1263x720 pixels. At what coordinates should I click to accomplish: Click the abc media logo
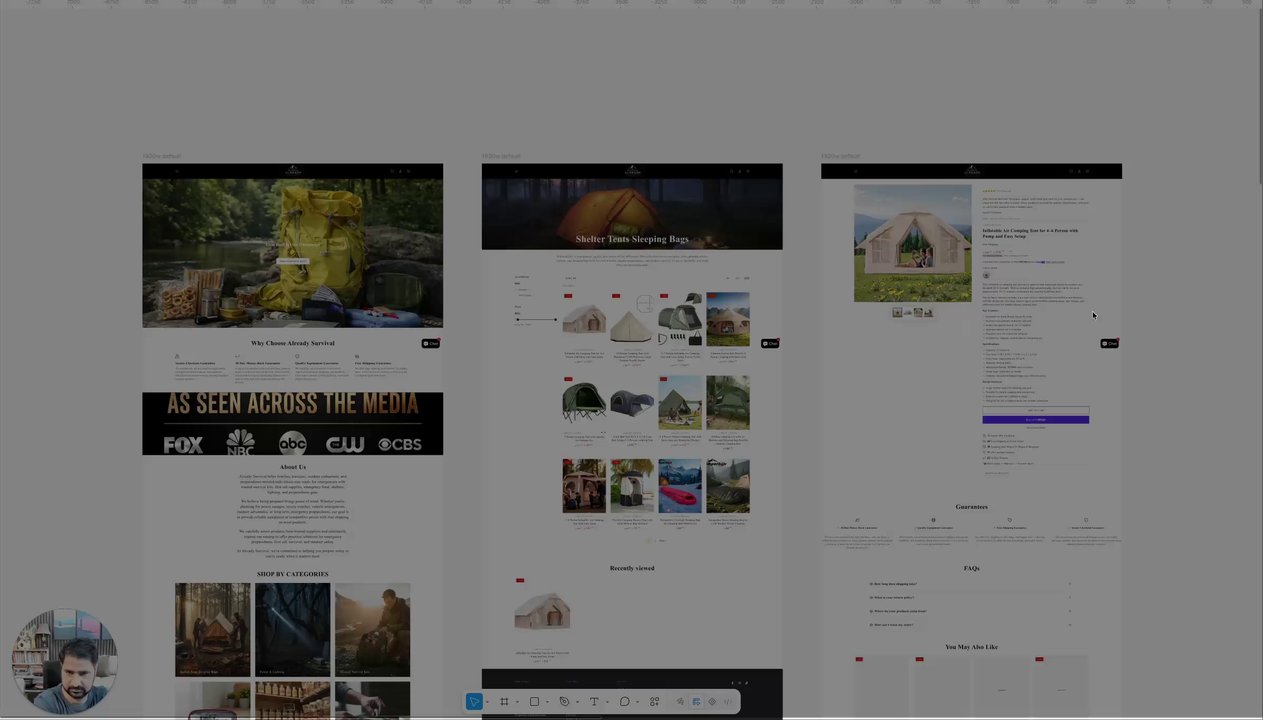point(293,444)
